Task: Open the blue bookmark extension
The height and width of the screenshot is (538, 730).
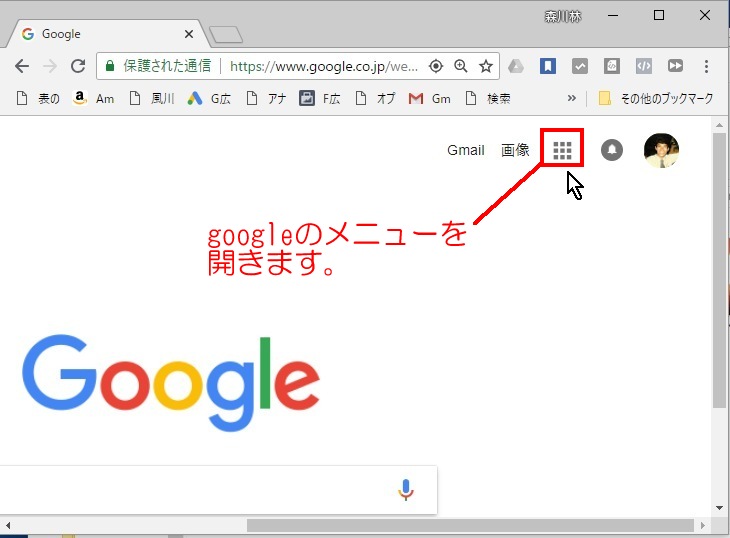Action: [548, 66]
